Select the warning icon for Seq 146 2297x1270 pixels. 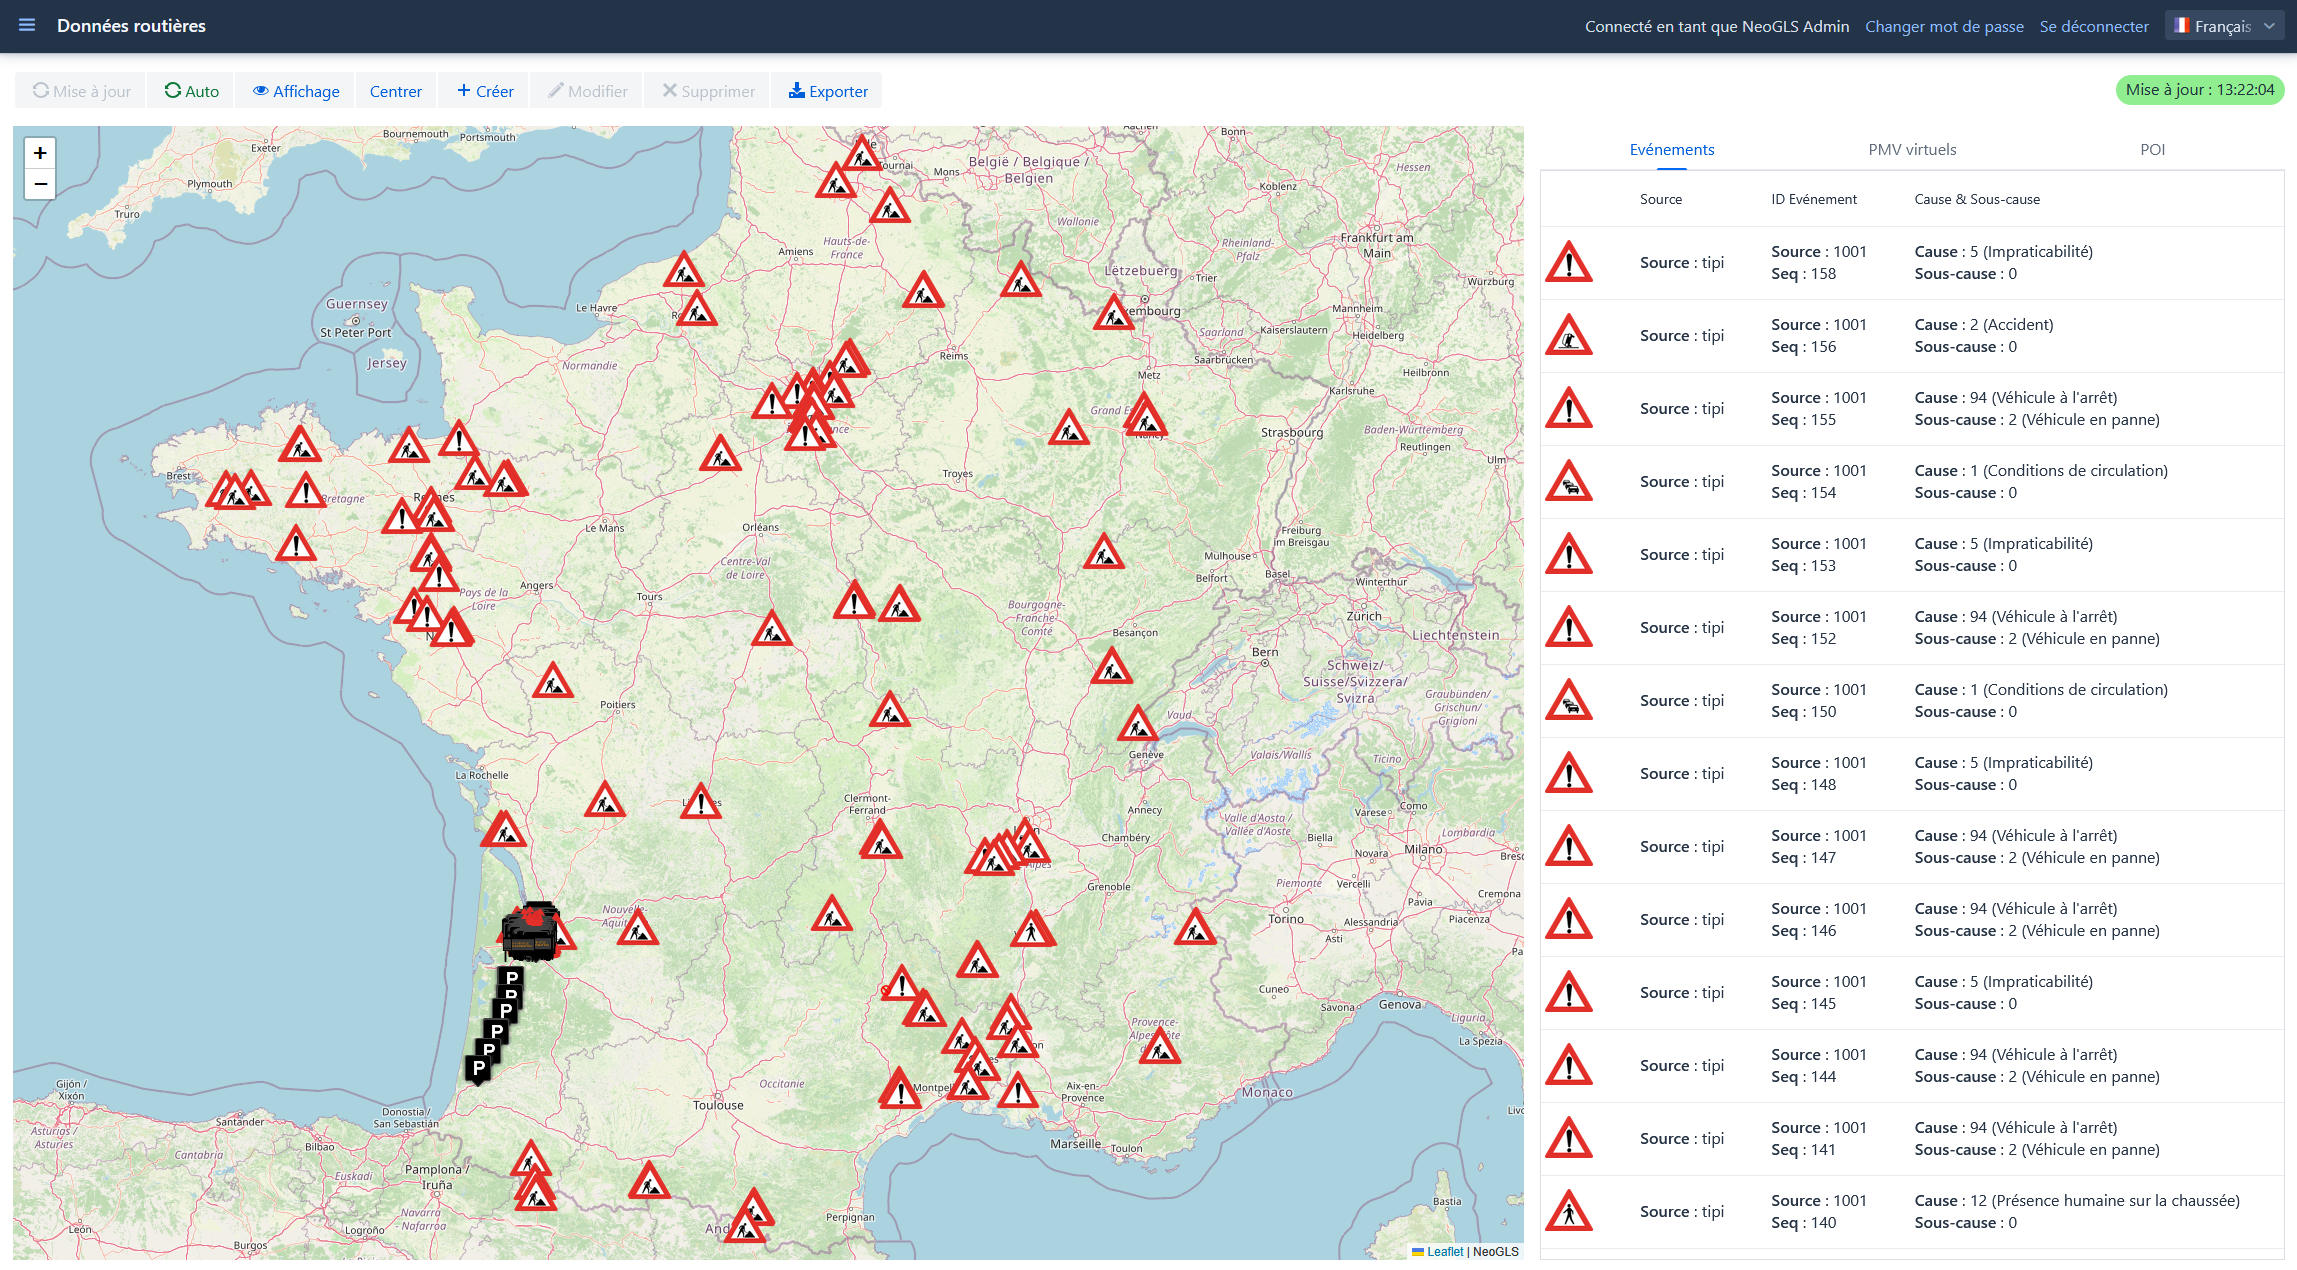click(x=1569, y=919)
